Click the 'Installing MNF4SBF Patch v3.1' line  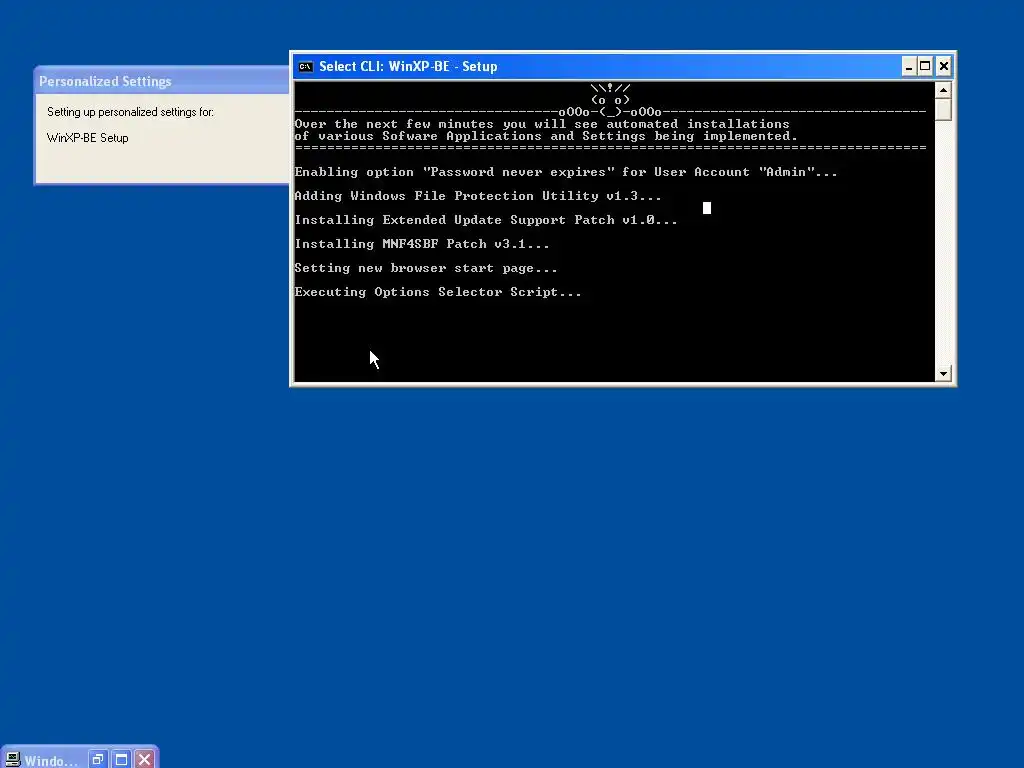coord(422,244)
